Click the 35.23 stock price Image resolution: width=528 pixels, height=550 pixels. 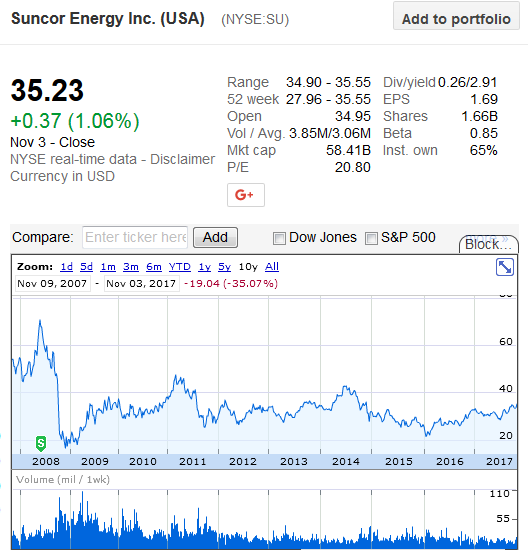(47, 90)
